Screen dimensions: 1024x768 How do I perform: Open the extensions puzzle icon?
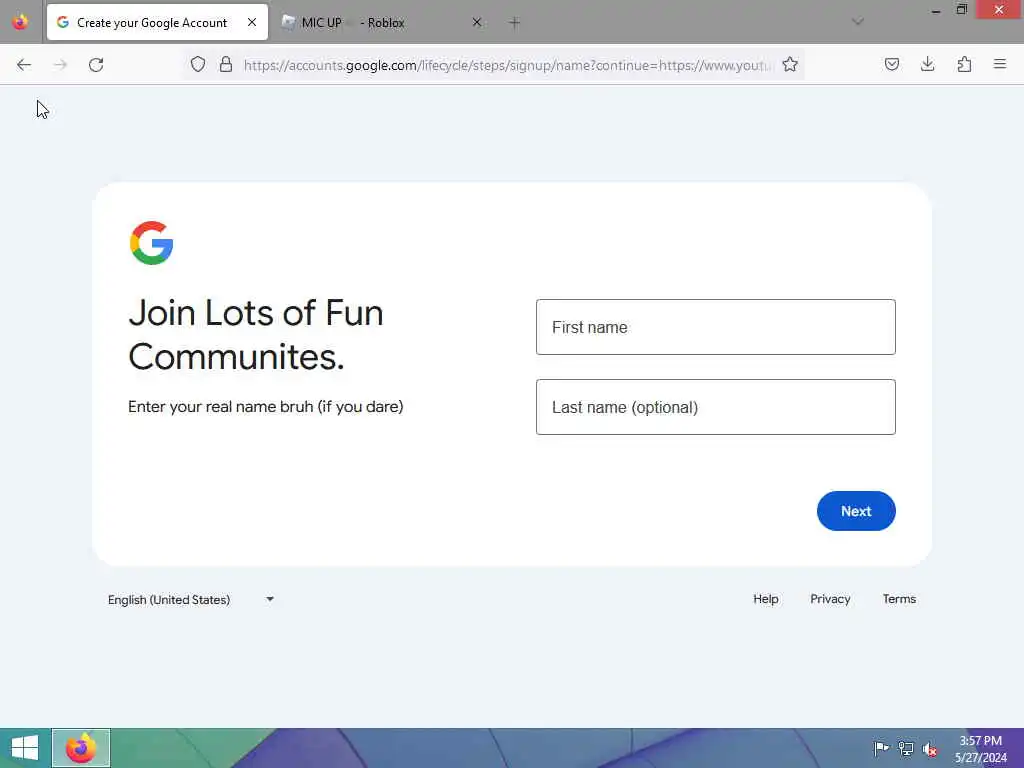pyautogui.click(x=964, y=64)
